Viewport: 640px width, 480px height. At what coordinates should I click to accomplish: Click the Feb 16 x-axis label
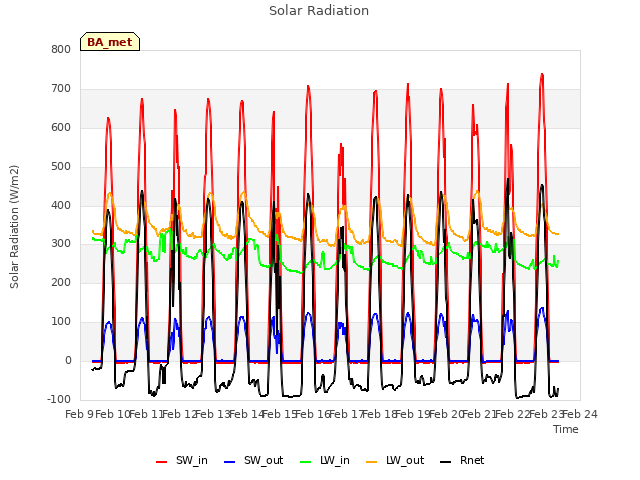click(x=313, y=414)
